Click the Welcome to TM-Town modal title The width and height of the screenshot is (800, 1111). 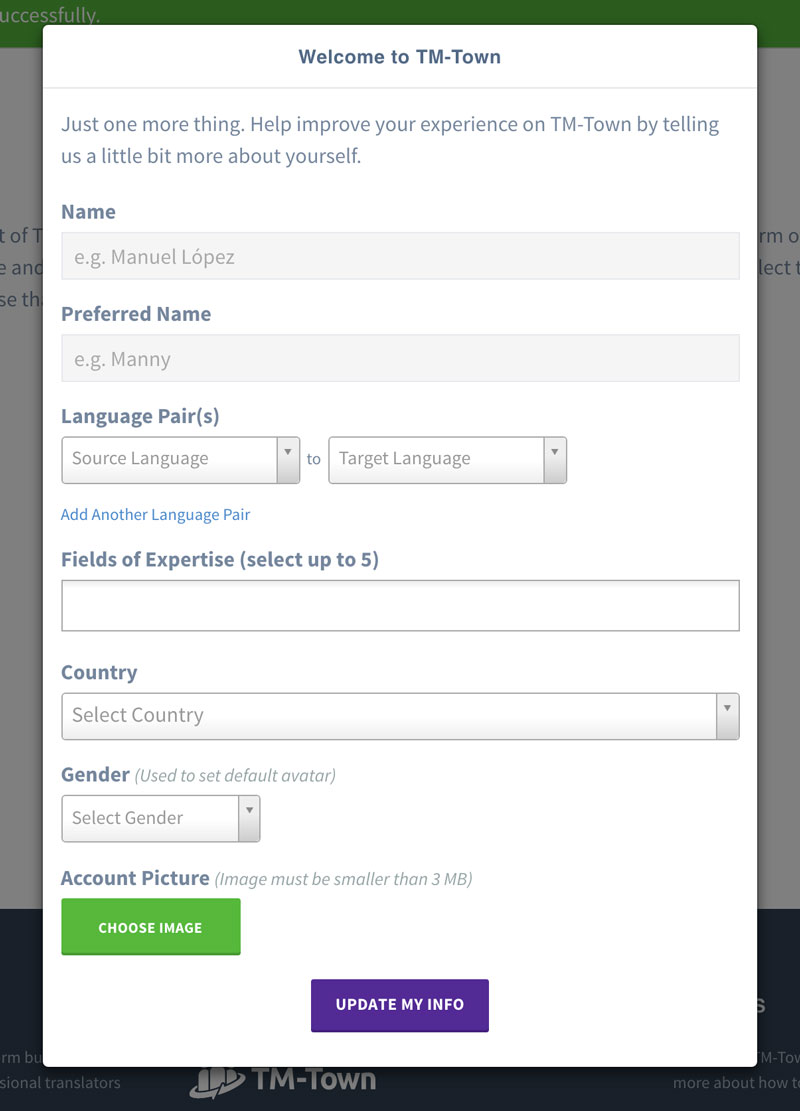(x=399, y=57)
